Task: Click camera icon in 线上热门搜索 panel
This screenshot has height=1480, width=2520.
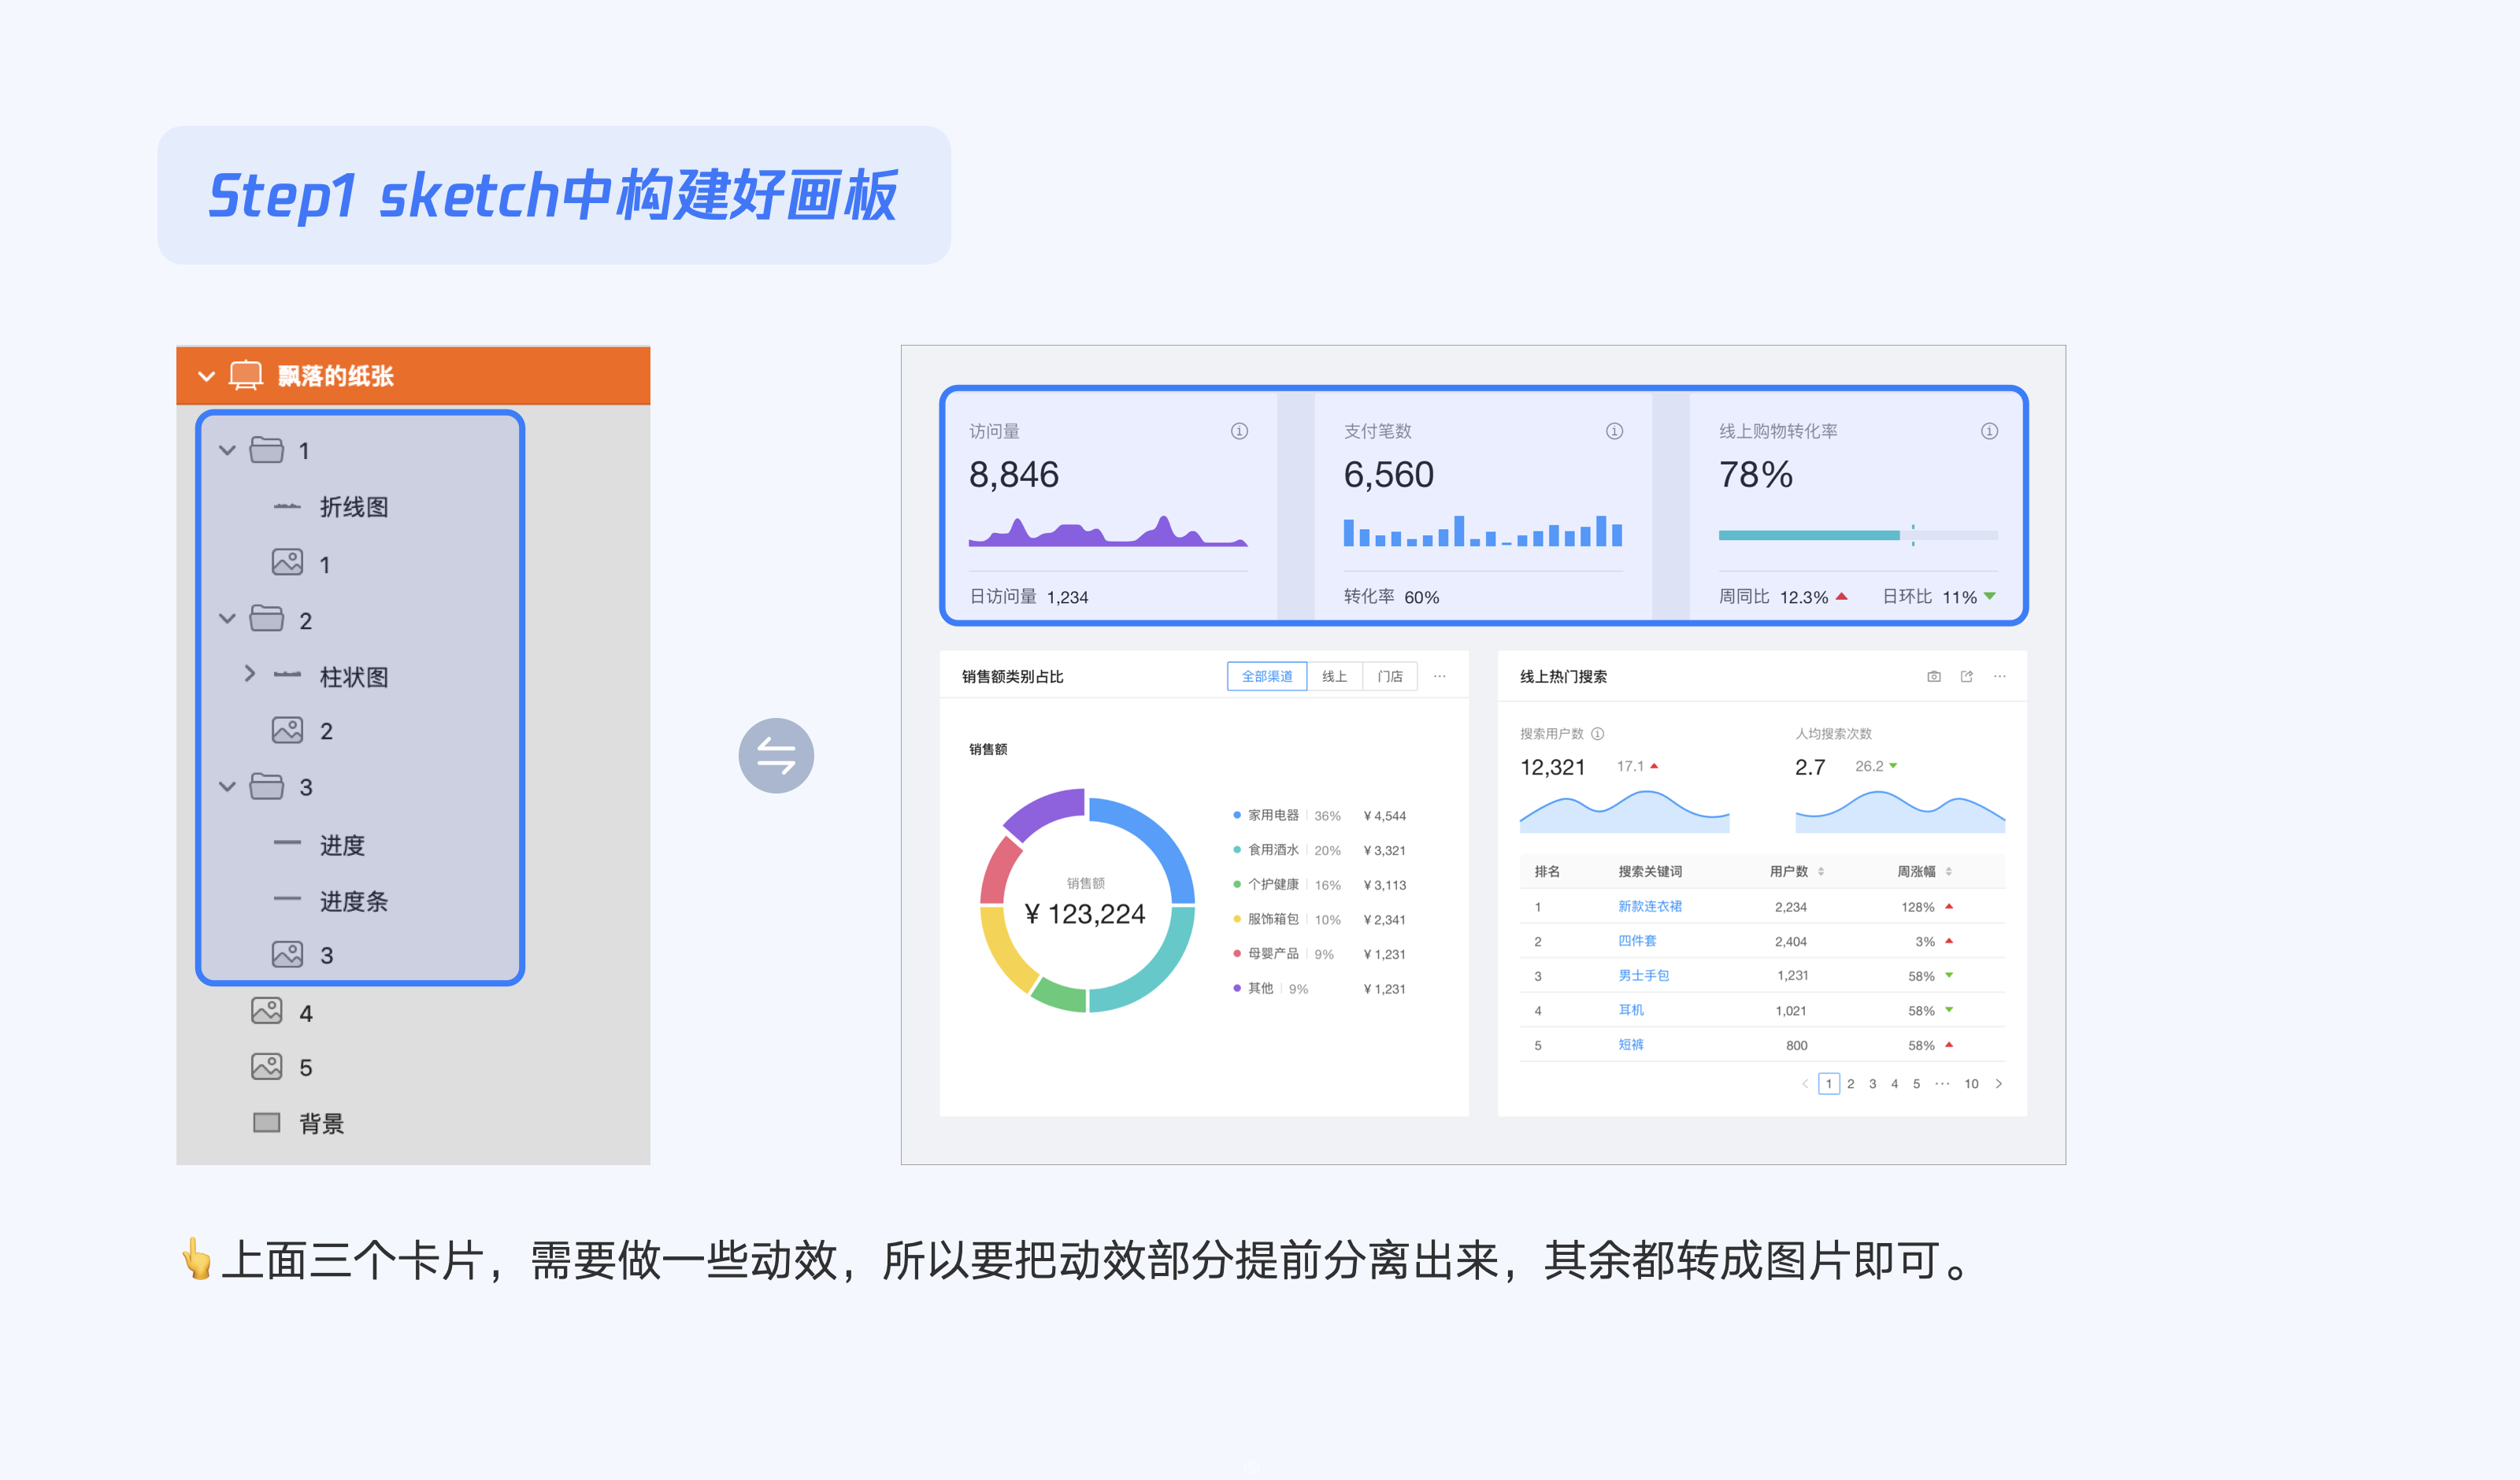Action: [1934, 677]
